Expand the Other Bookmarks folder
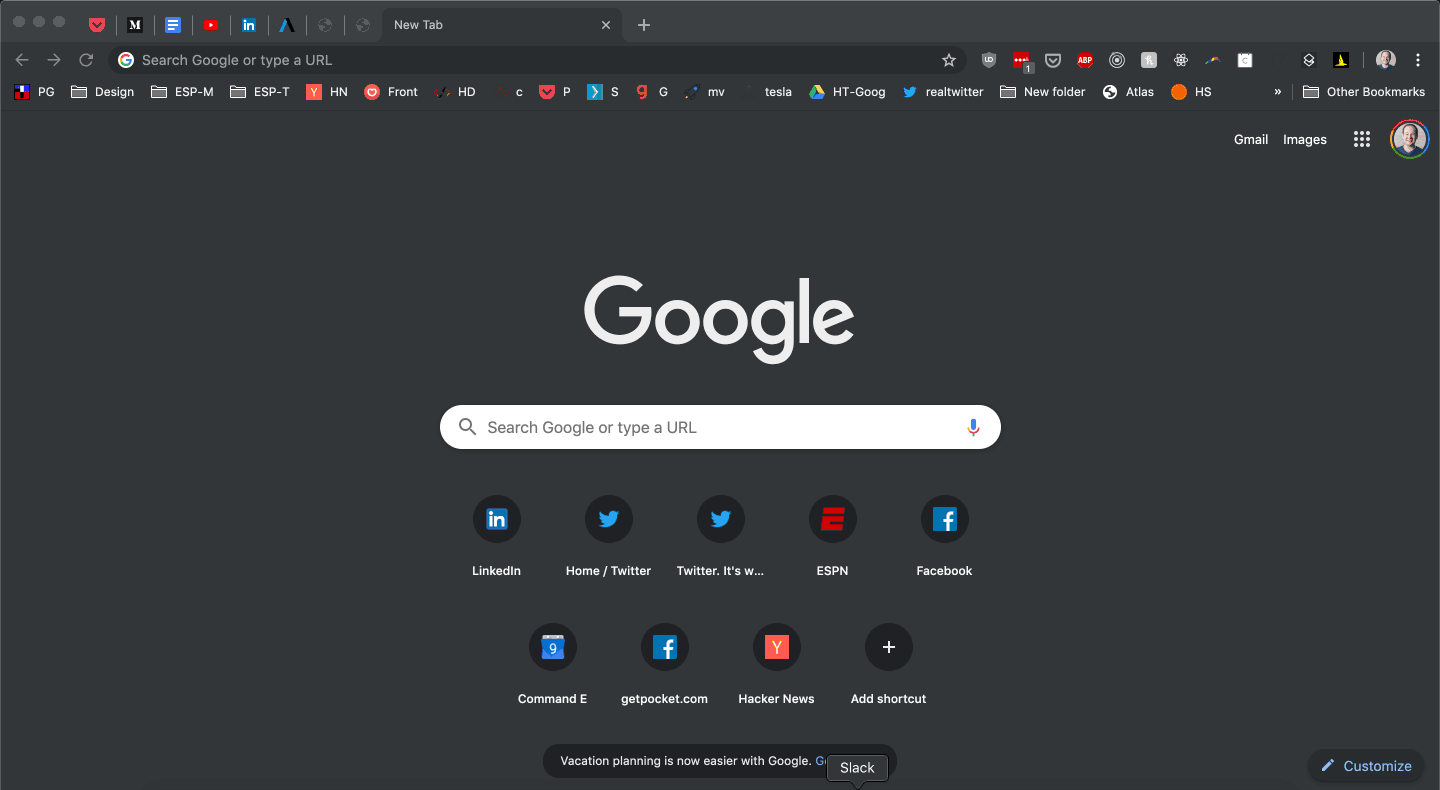This screenshot has height=790, width=1440. click(1364, 92)
